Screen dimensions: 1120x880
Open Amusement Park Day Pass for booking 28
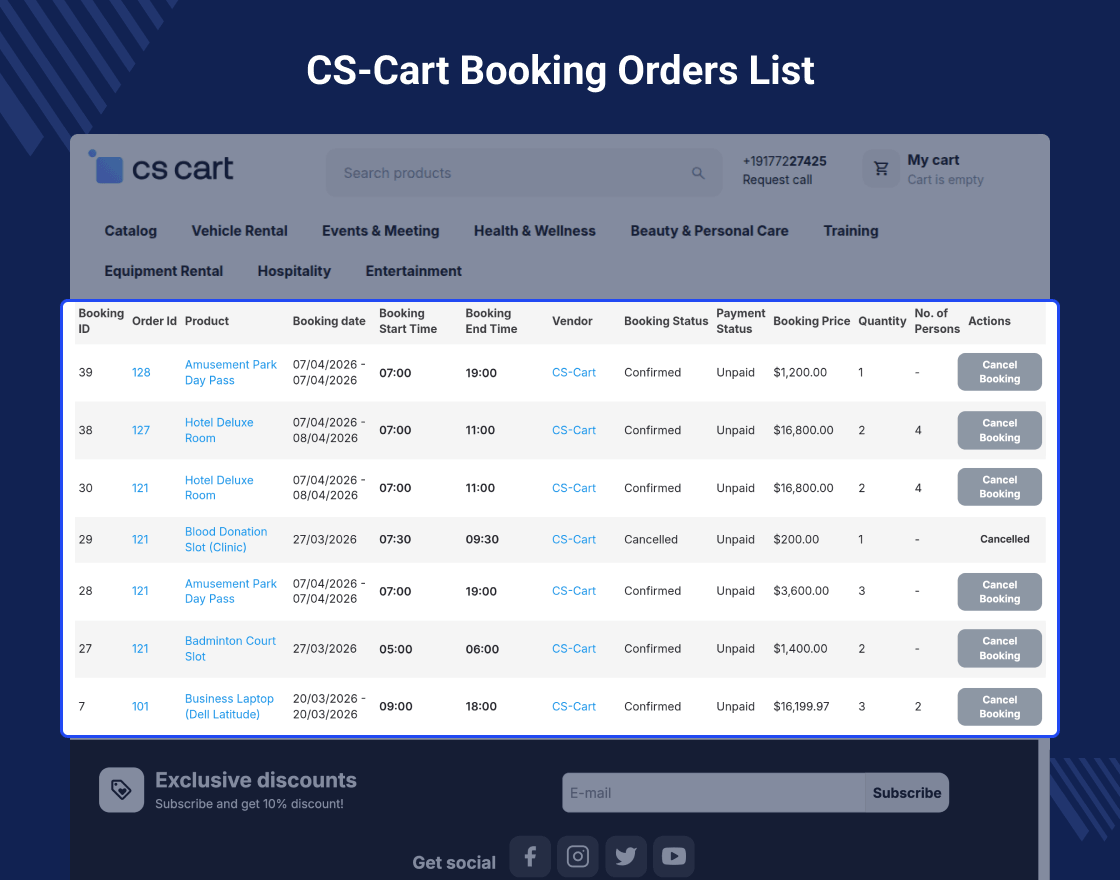point(231,591)
